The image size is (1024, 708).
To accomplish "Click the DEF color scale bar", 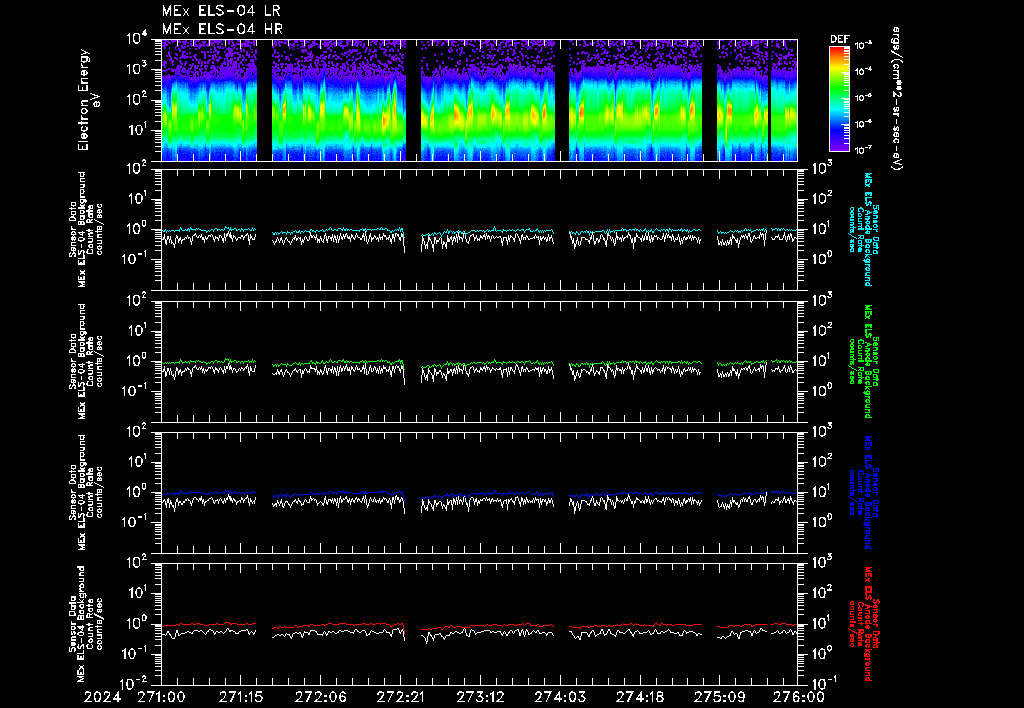I will [x=839, y=98].
